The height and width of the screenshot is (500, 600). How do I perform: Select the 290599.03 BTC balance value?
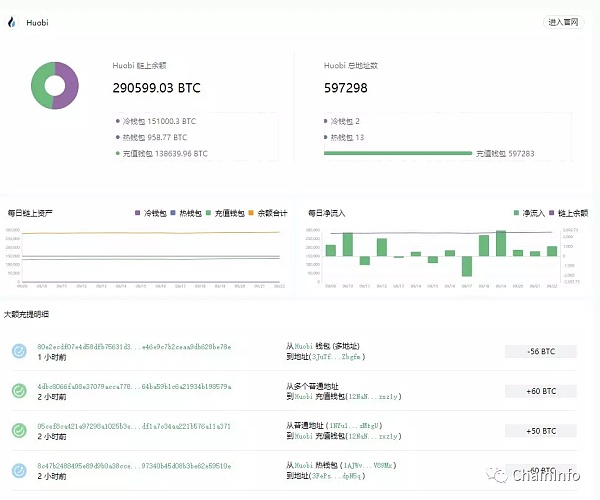(x=157, y=88)
